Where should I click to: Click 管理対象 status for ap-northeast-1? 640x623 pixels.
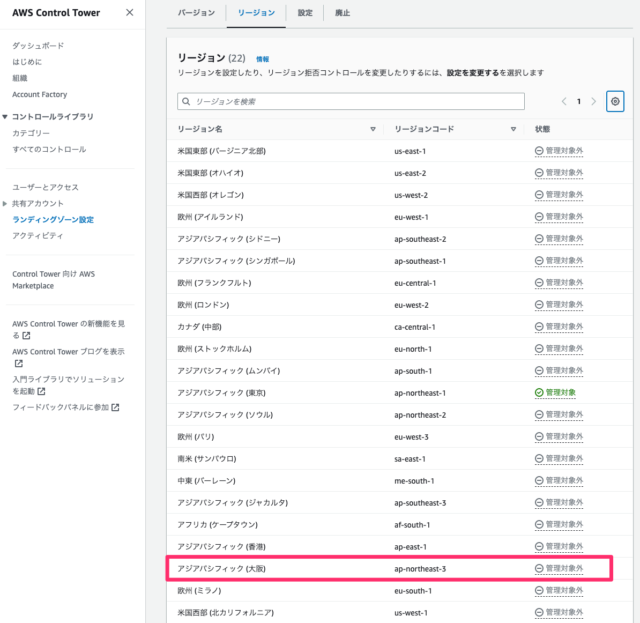pos(555,392)
